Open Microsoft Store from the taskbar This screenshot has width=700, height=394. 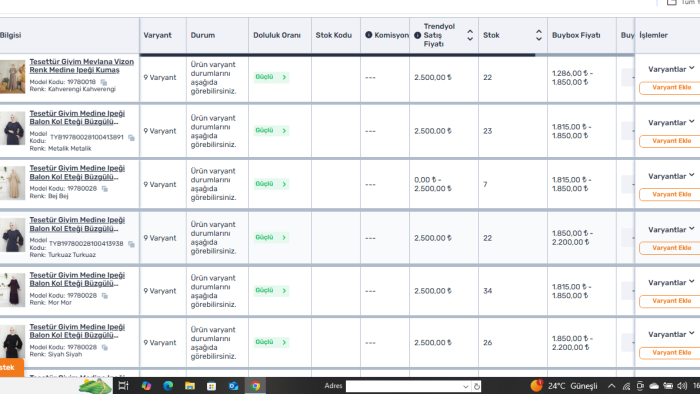pos(212,386)
